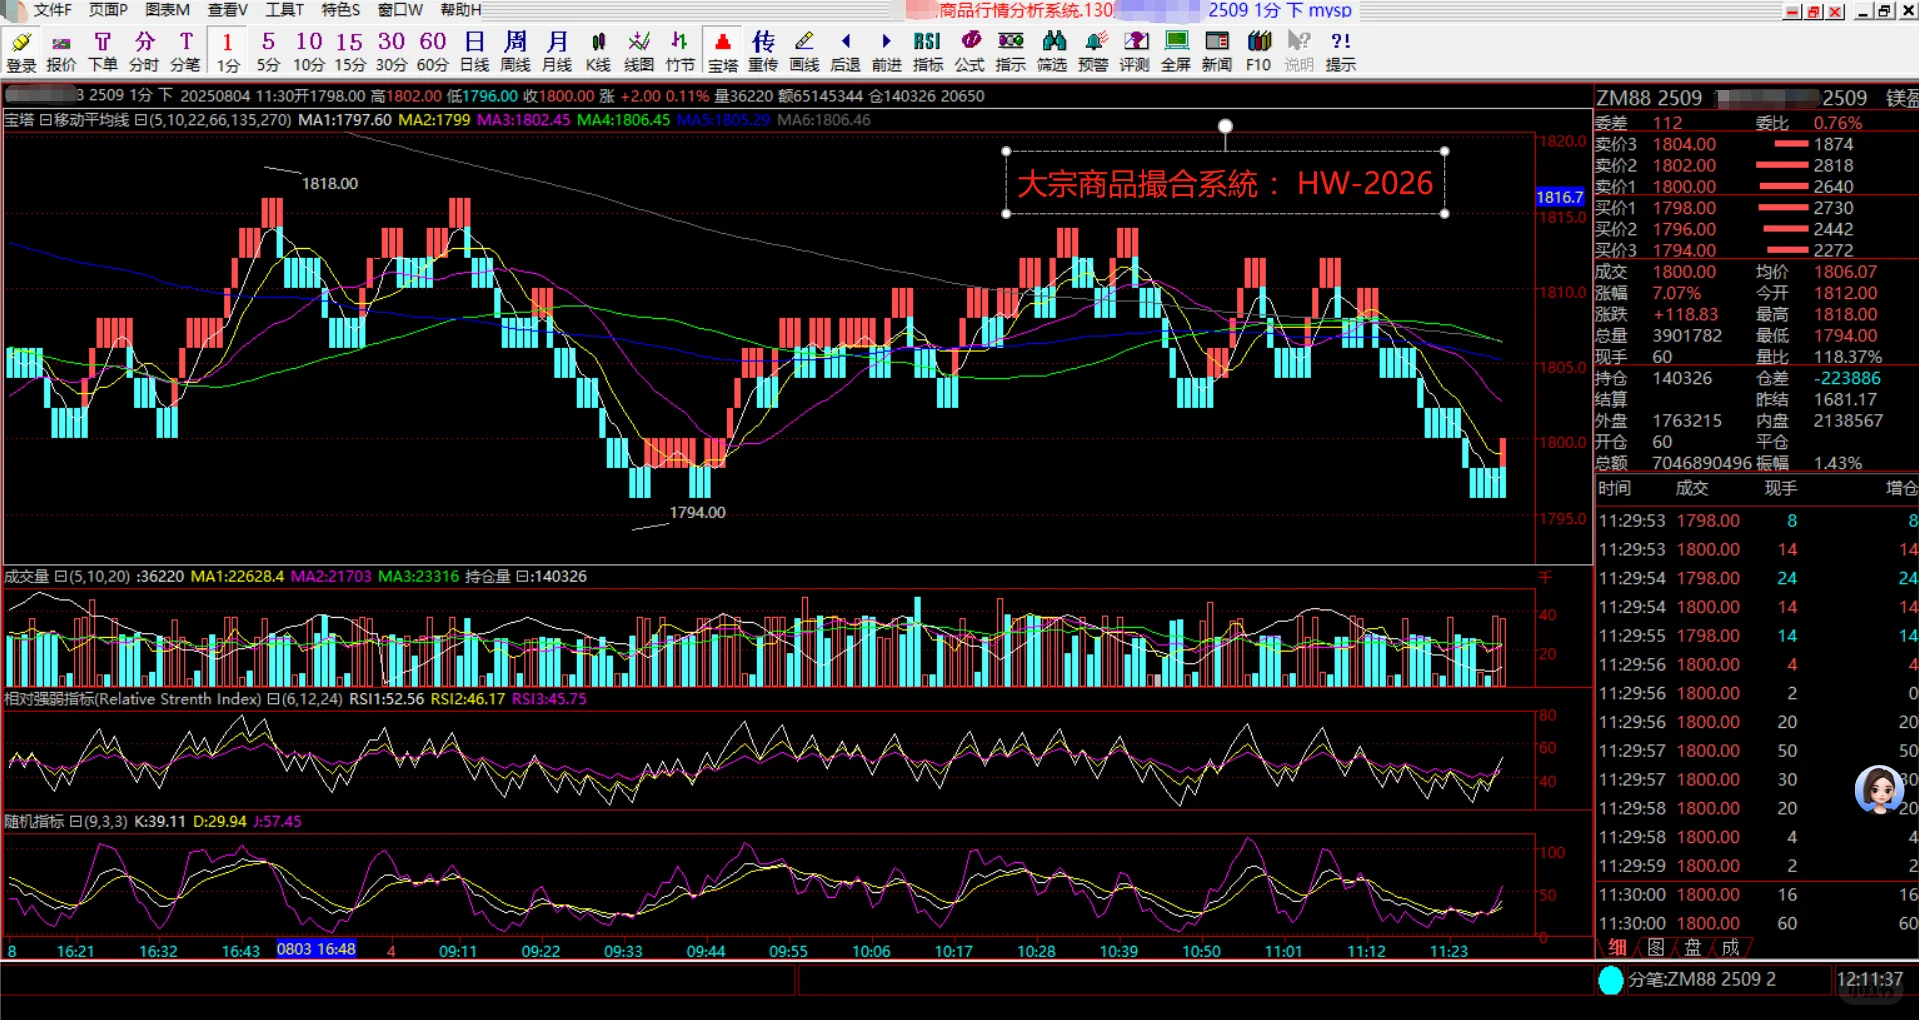1919x1020 pixels.
Task: Open the 公式 formula manager
Action: pos(970,51)
